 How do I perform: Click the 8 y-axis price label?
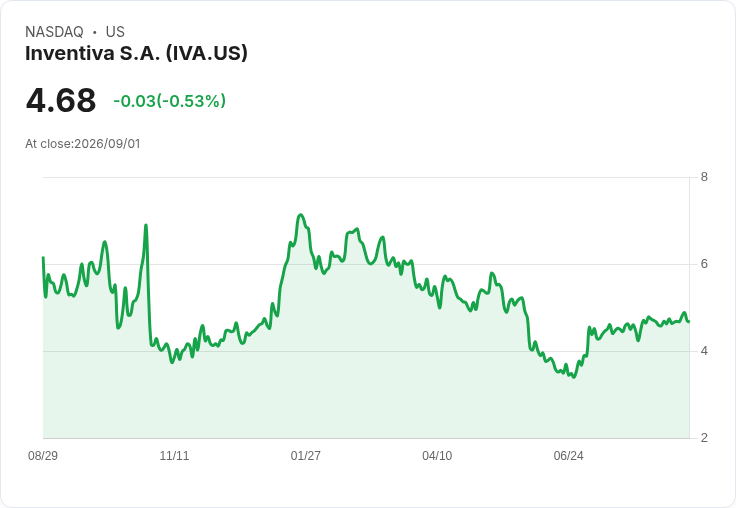tap(704, 177)
